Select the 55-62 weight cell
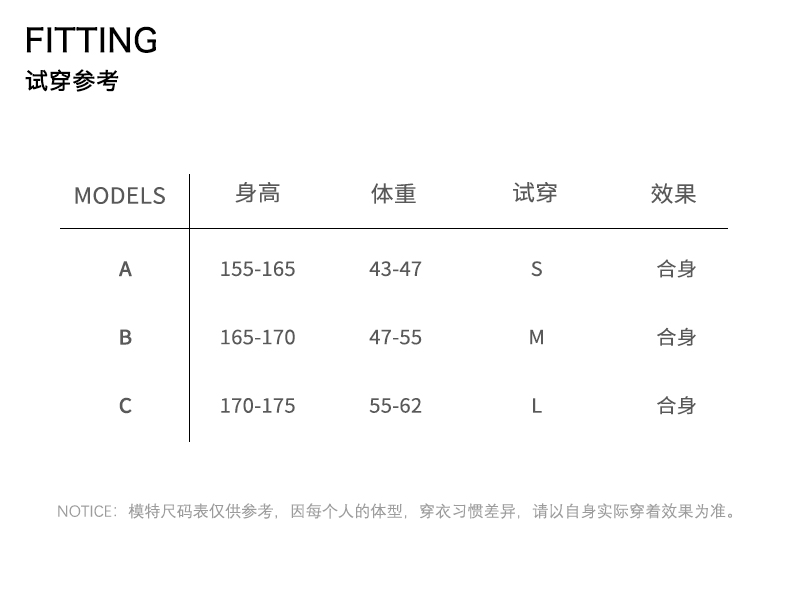The image size is (790, 597). pyautogui.click(x=395, y=405)
